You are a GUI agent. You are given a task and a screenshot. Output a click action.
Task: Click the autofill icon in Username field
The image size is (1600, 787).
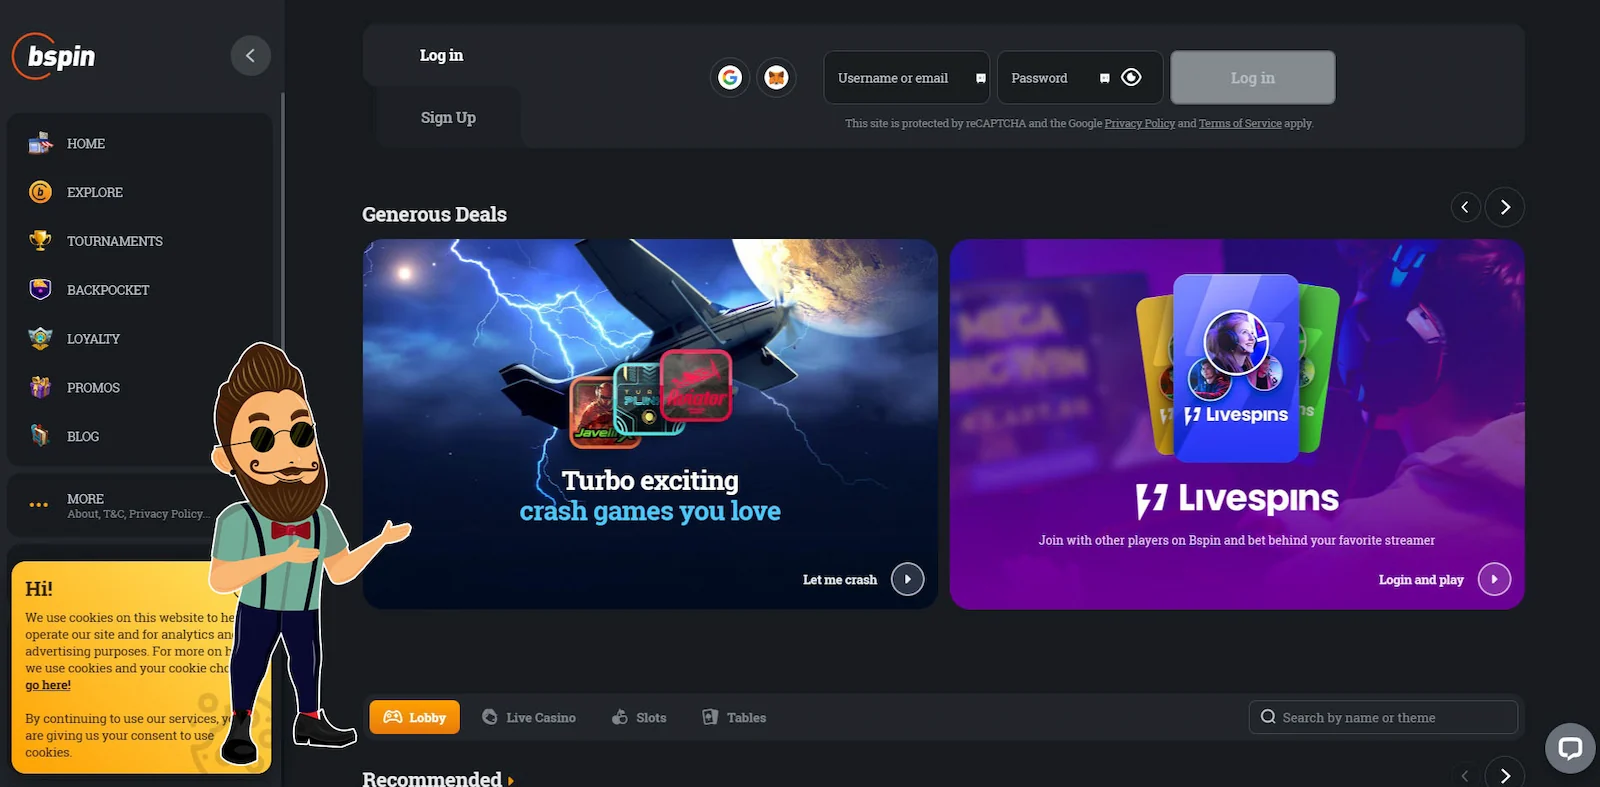[981, 78]
